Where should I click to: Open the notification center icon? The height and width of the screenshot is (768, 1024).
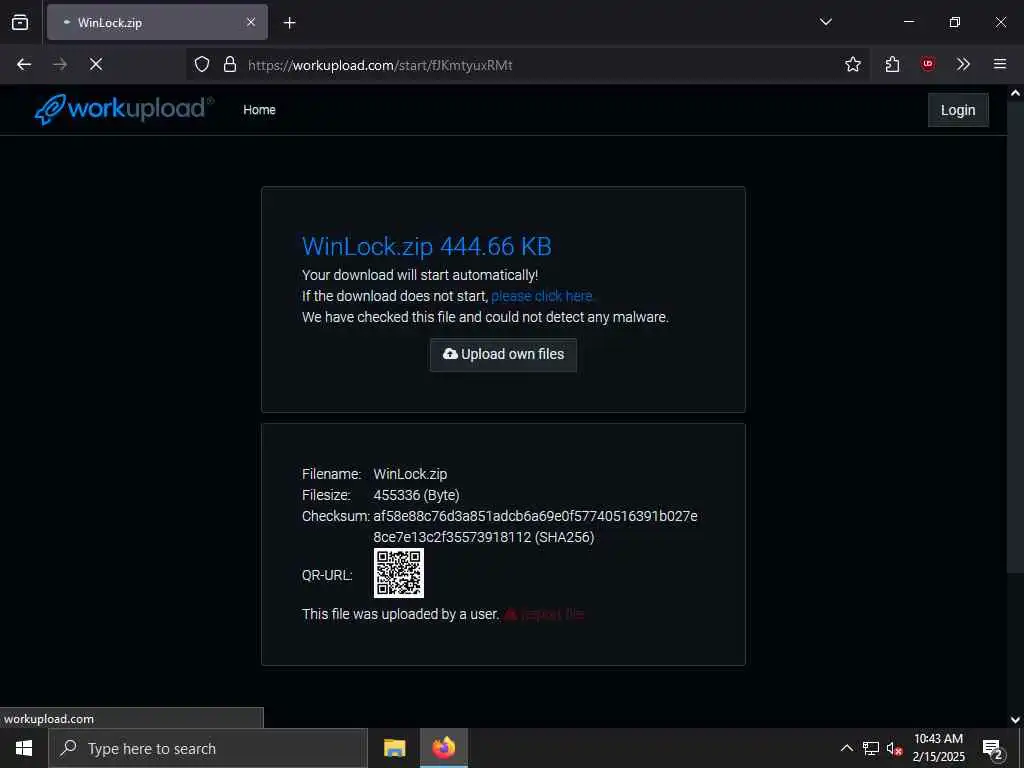[993, 749]
